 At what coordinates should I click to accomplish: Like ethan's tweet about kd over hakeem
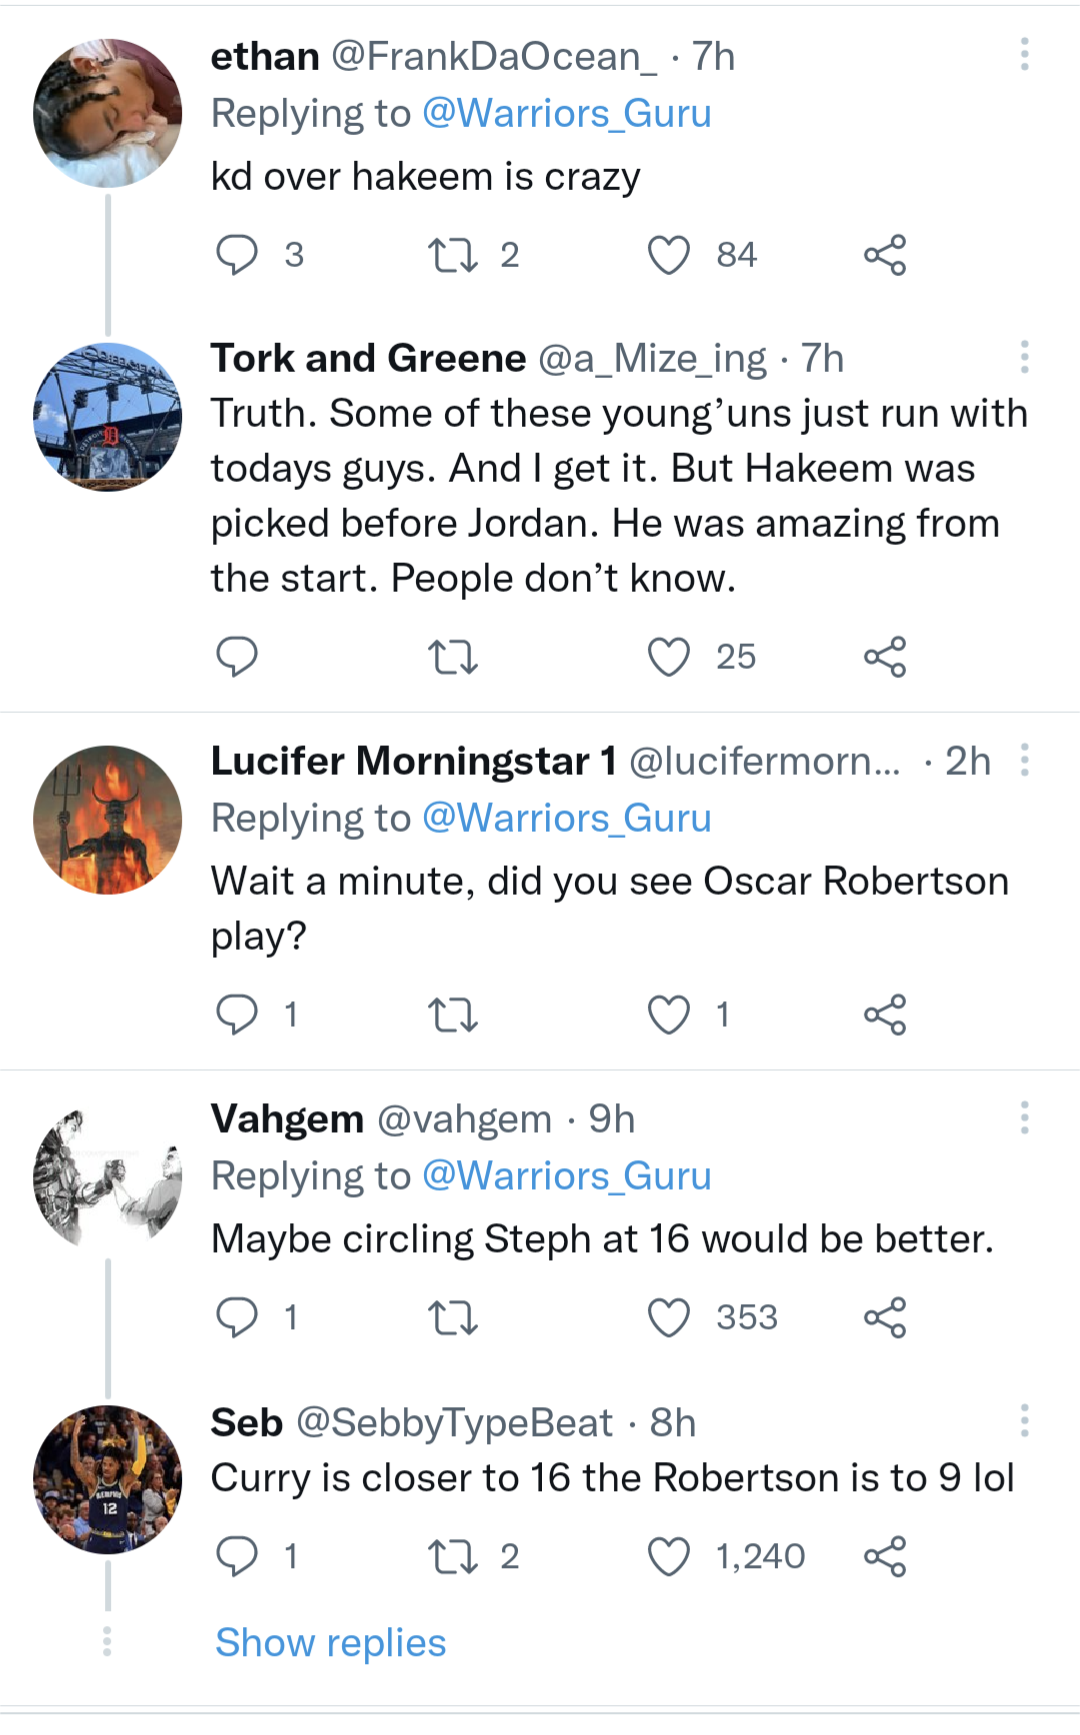coord(669,255)
